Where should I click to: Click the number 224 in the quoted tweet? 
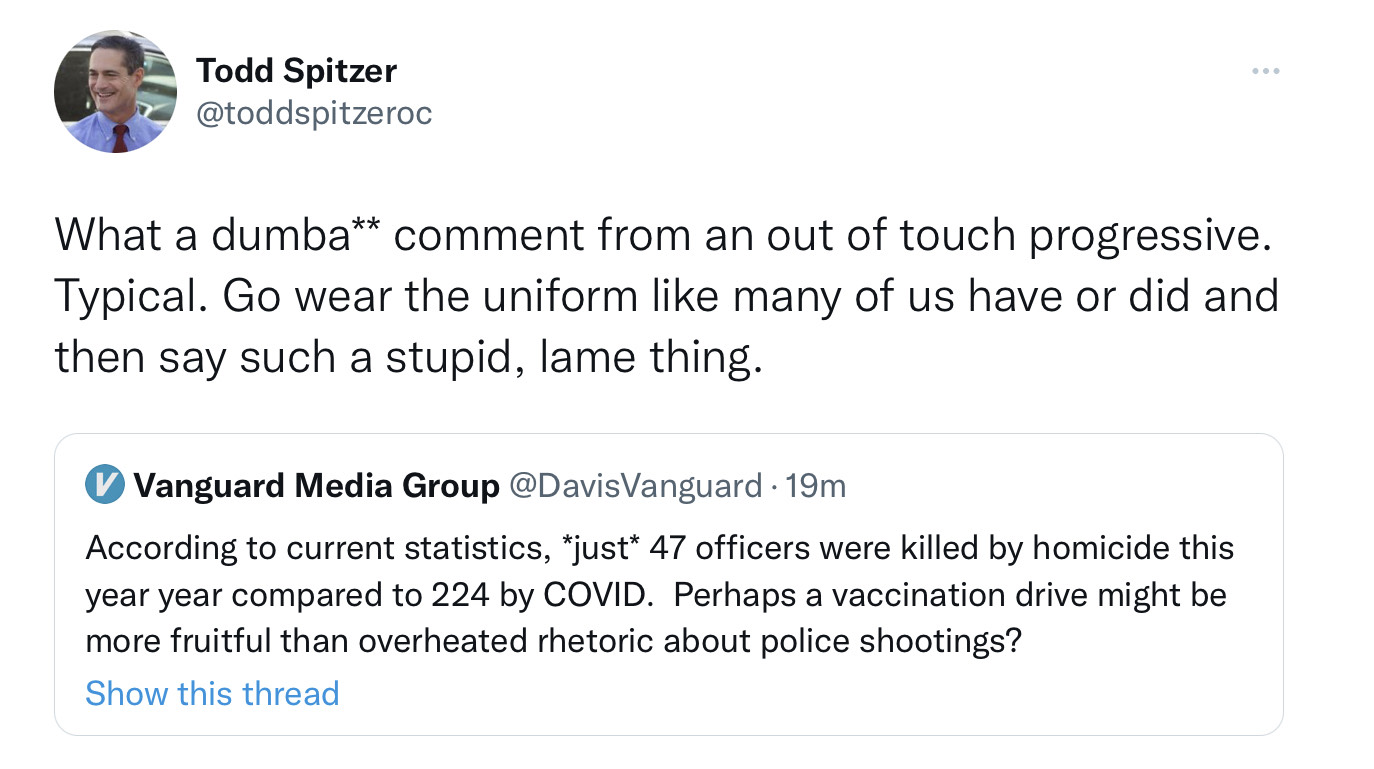coord(459,595)
